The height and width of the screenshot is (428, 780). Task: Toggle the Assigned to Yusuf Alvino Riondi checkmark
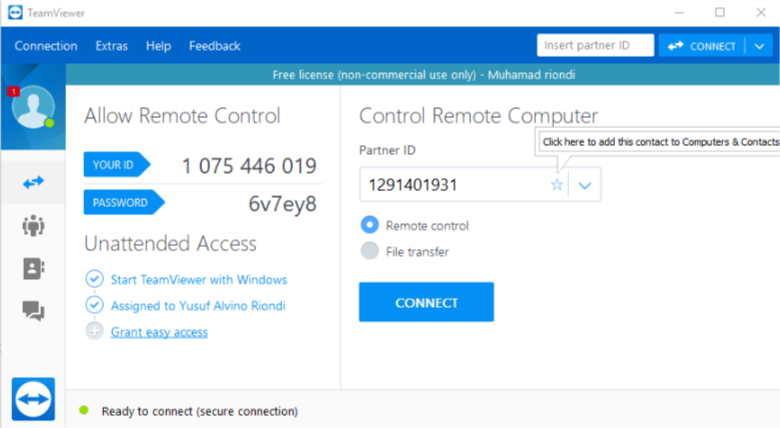[95, 305]
